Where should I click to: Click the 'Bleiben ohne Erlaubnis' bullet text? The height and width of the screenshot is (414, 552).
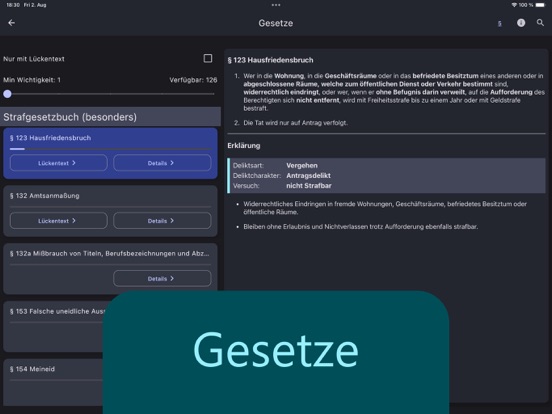360,227
